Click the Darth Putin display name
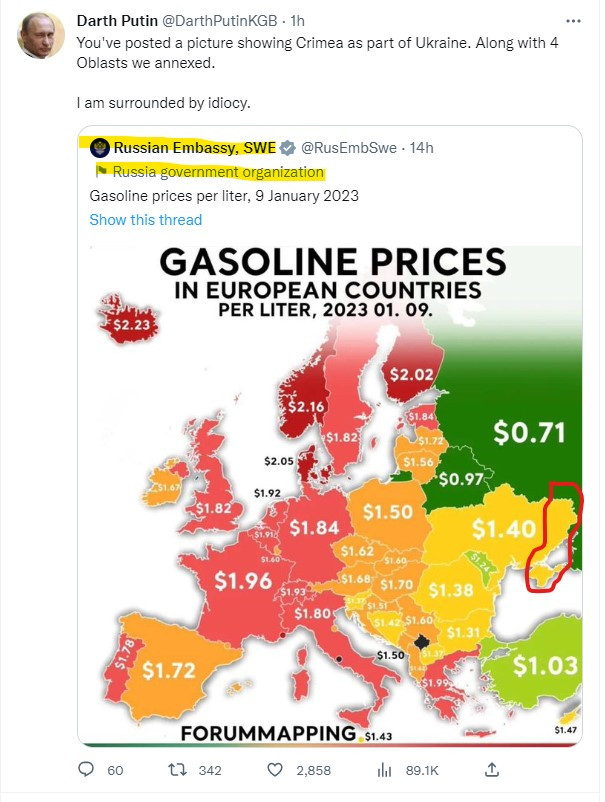The height and width of the screenshot is (802, 605). coord(117,21)
